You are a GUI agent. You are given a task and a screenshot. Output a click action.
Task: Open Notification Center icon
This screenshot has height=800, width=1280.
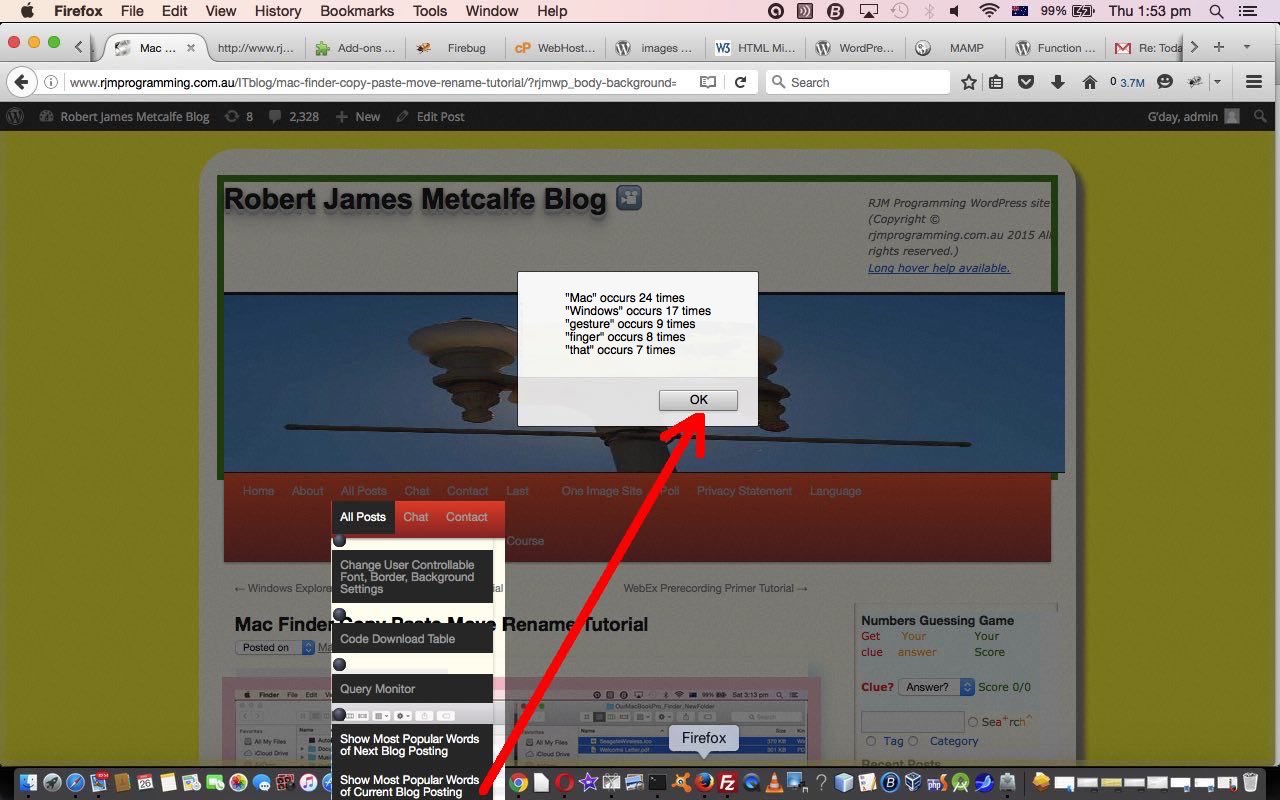[1247, 11]
